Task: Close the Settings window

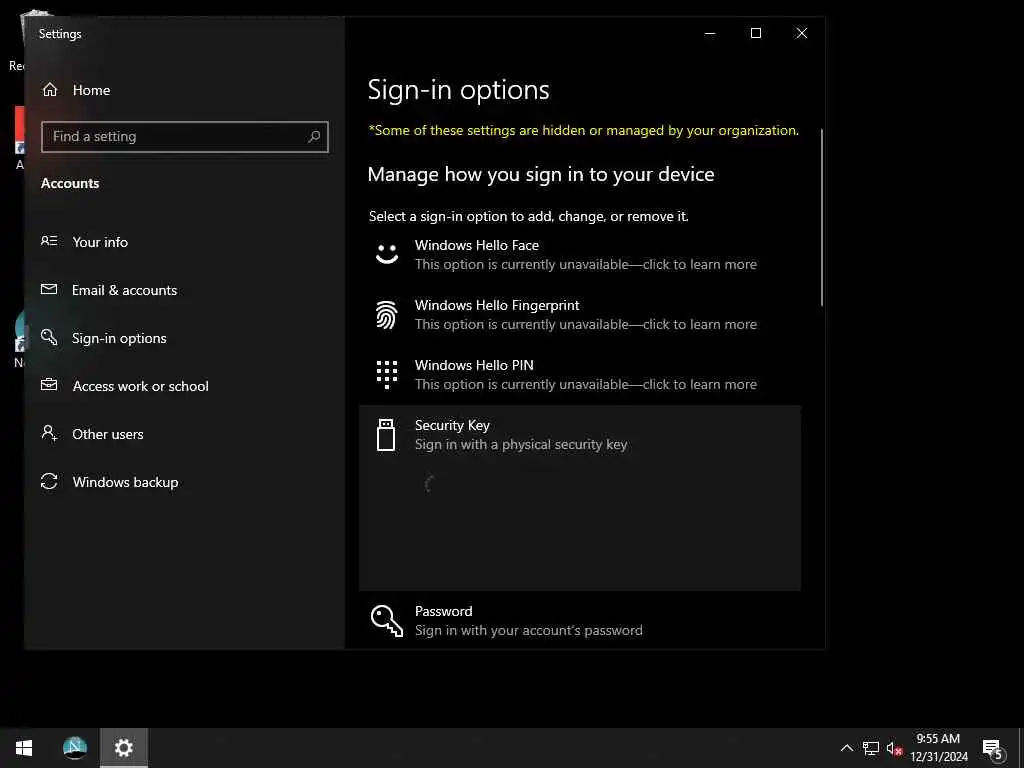Action: [x=802, y=33]
